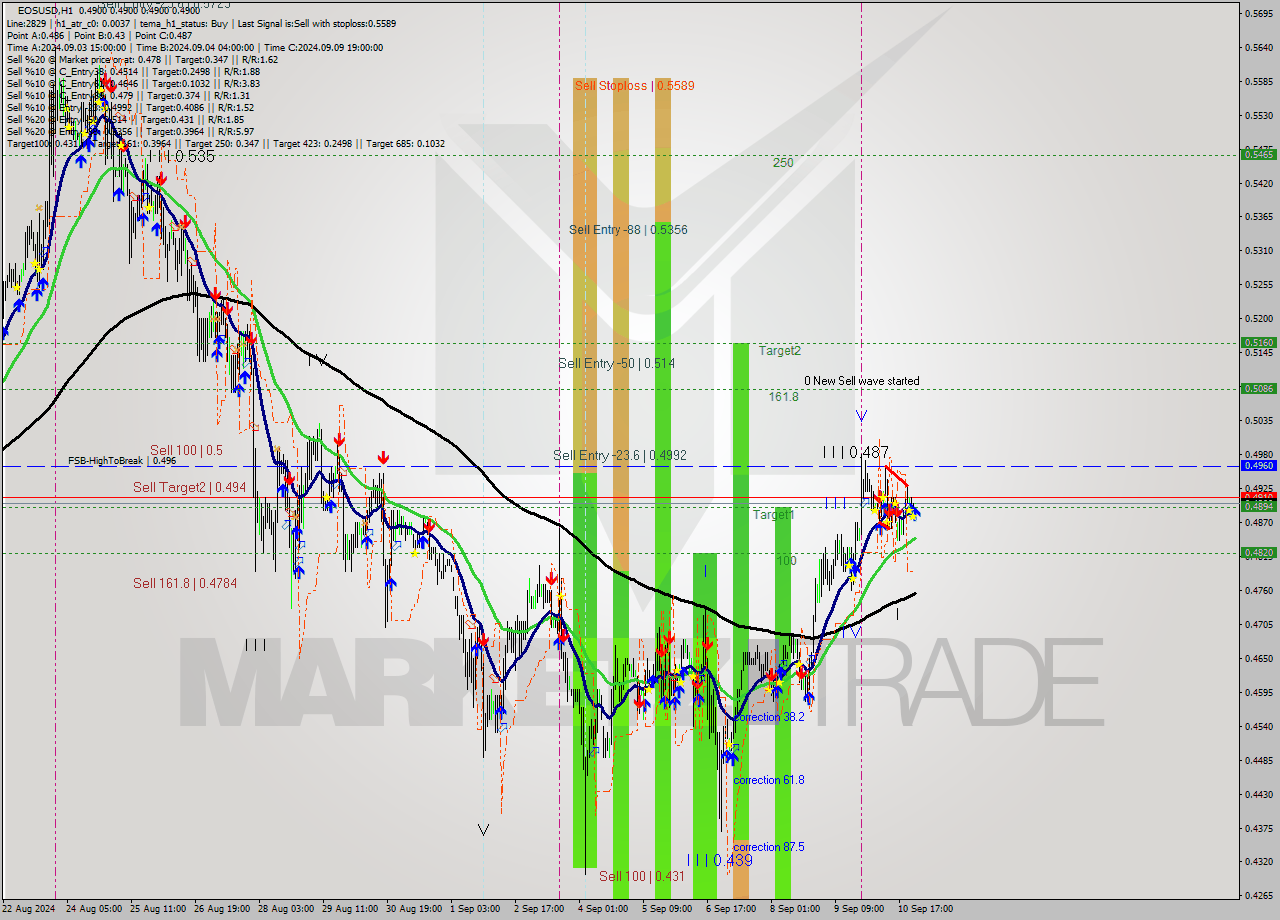Click the "6 Sep 17:00" time axis label

731,909
